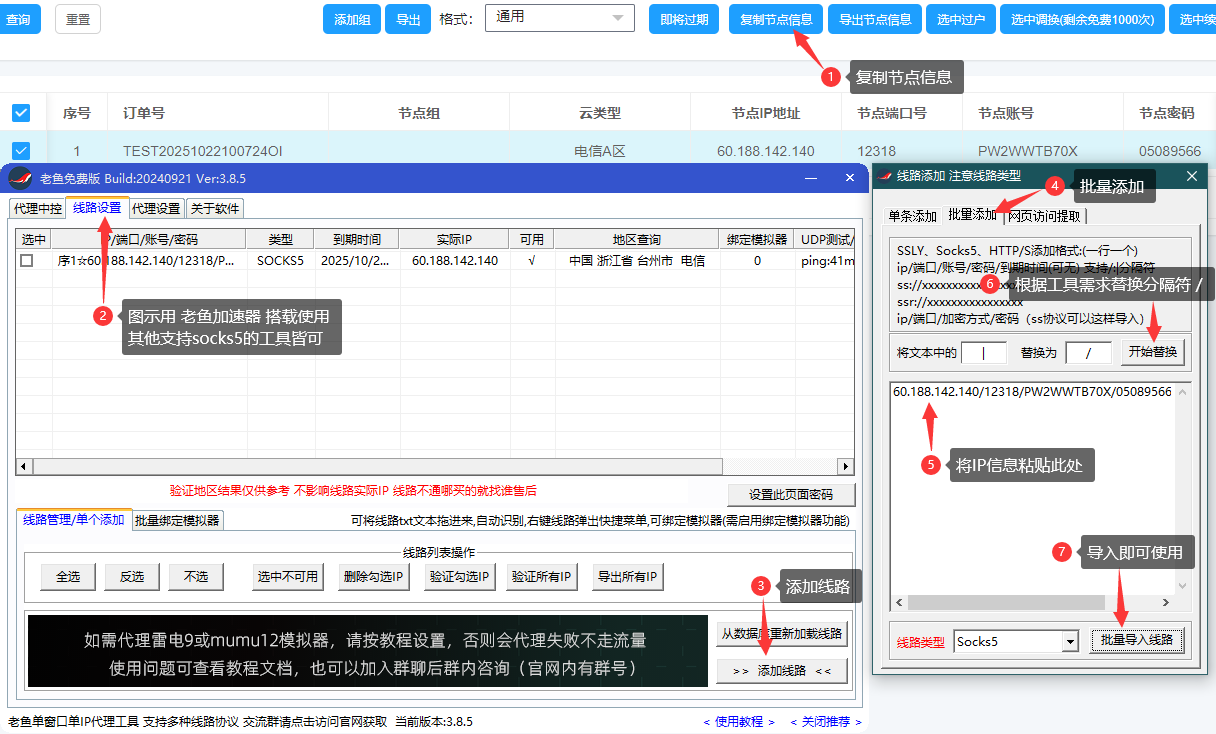
Task: Switch to the 代理中控 tab
Action: pyautogui.click(x=37, y=208)
